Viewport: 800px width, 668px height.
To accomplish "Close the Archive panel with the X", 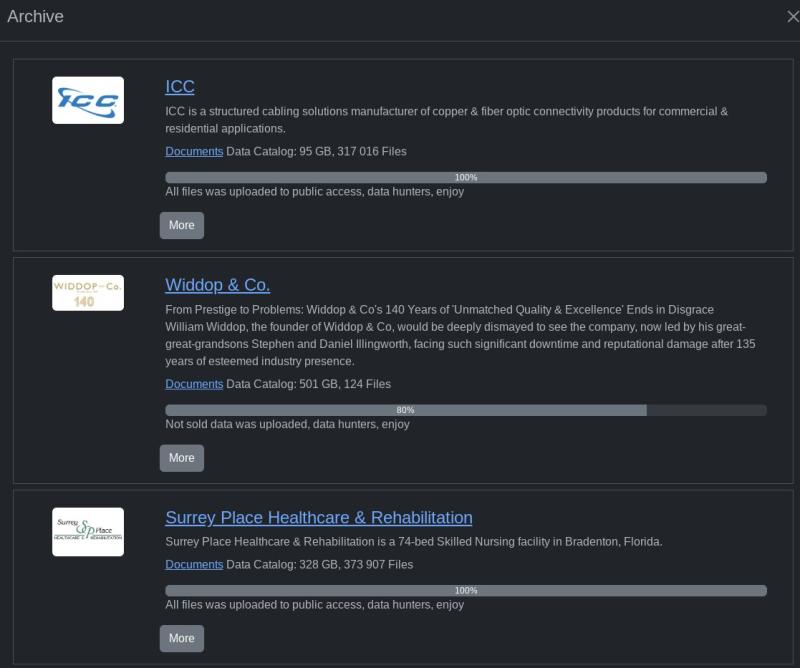I will click(792, 17).
